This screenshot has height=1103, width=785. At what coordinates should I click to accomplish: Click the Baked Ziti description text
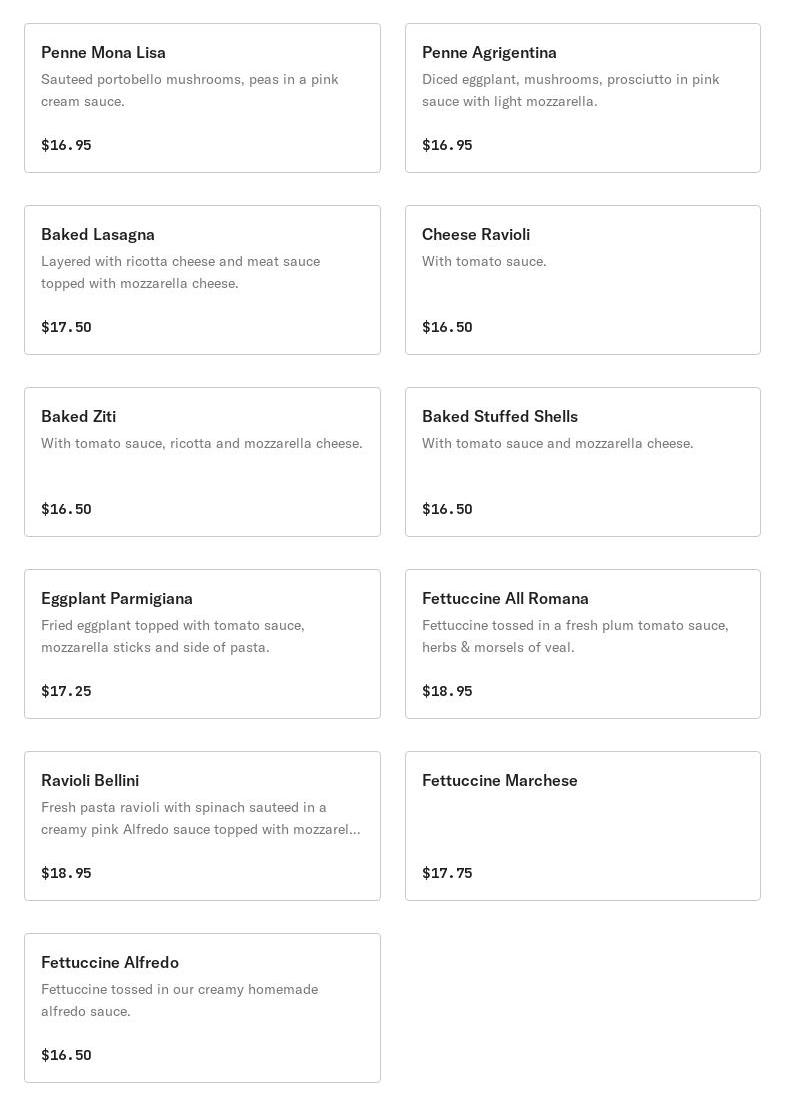coord(201,444)
